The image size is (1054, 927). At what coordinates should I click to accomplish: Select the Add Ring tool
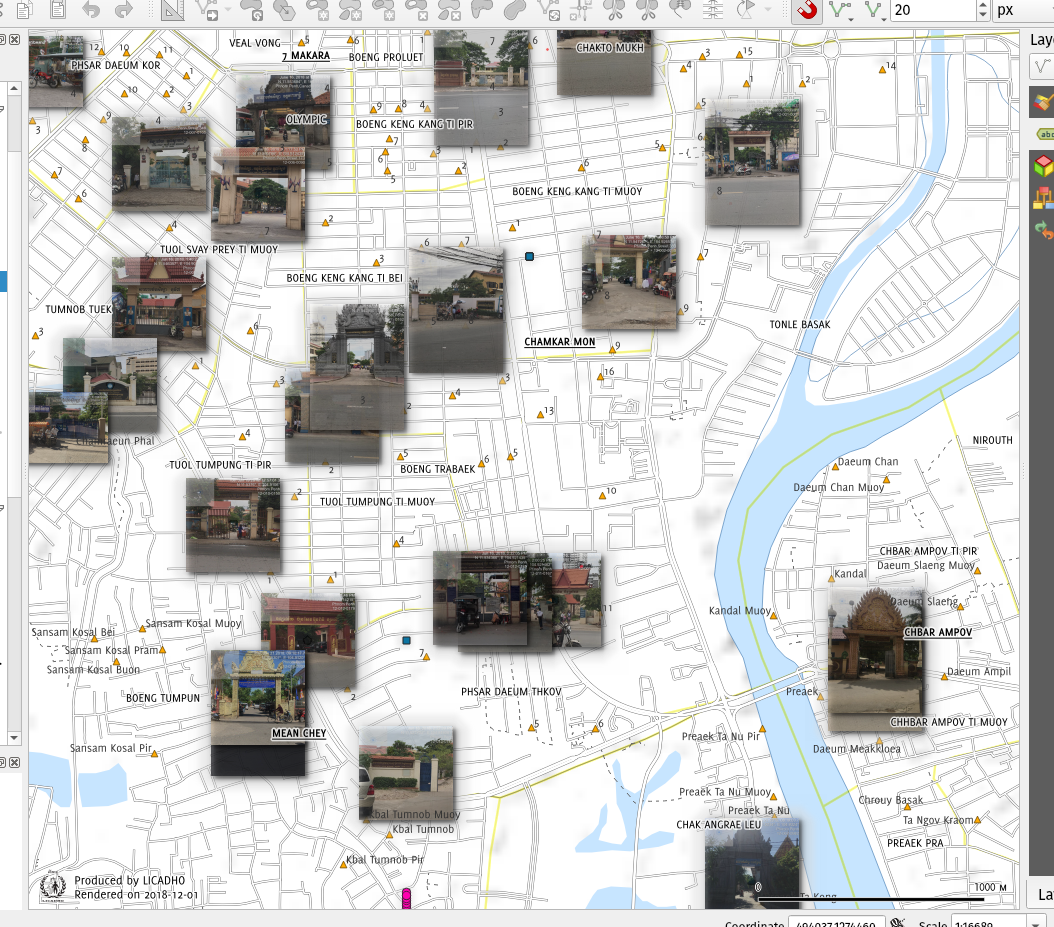click(317, 9)
